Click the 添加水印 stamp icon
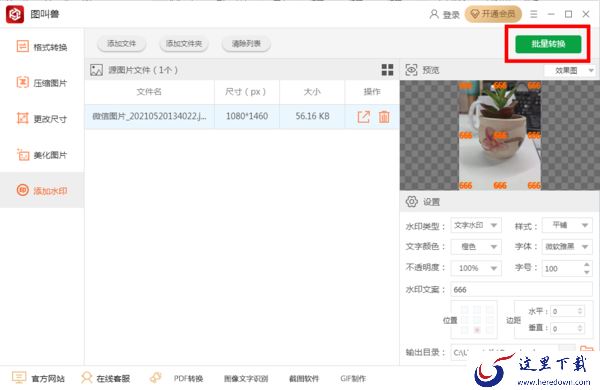This screenshot has height=390, width=600. (23, 190)
